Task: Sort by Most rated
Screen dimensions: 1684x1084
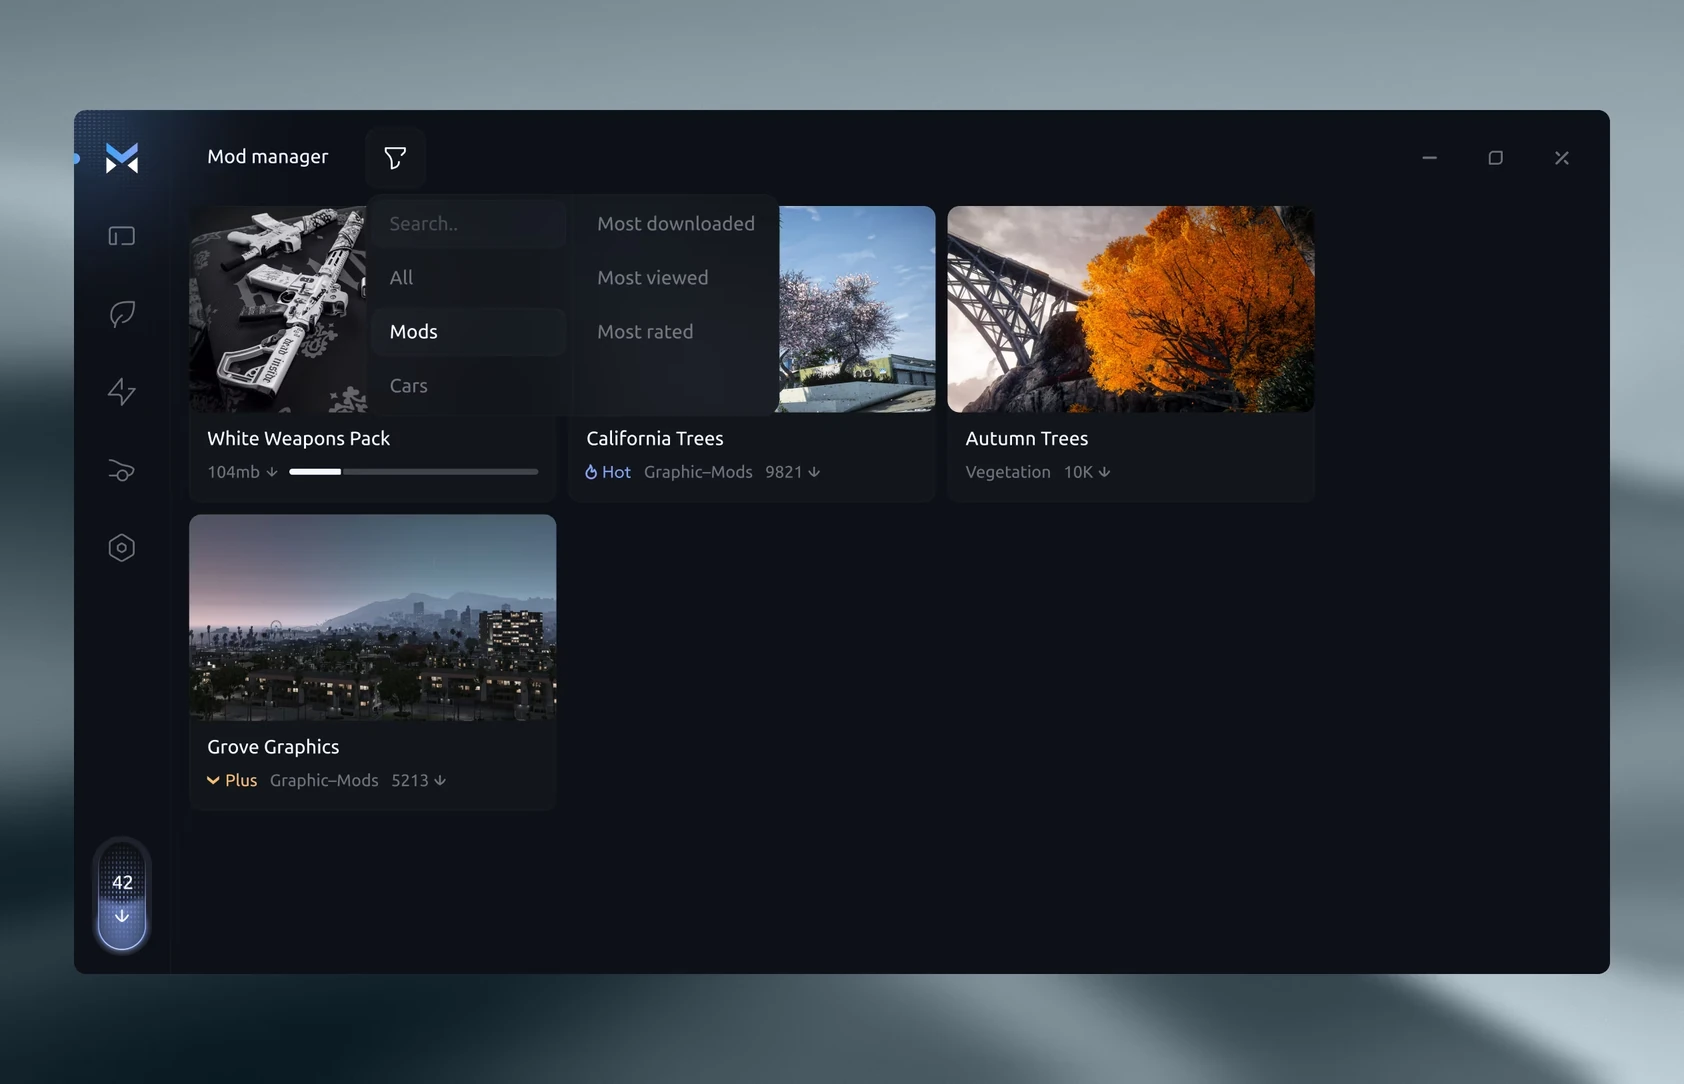Action: coord(645,331)
